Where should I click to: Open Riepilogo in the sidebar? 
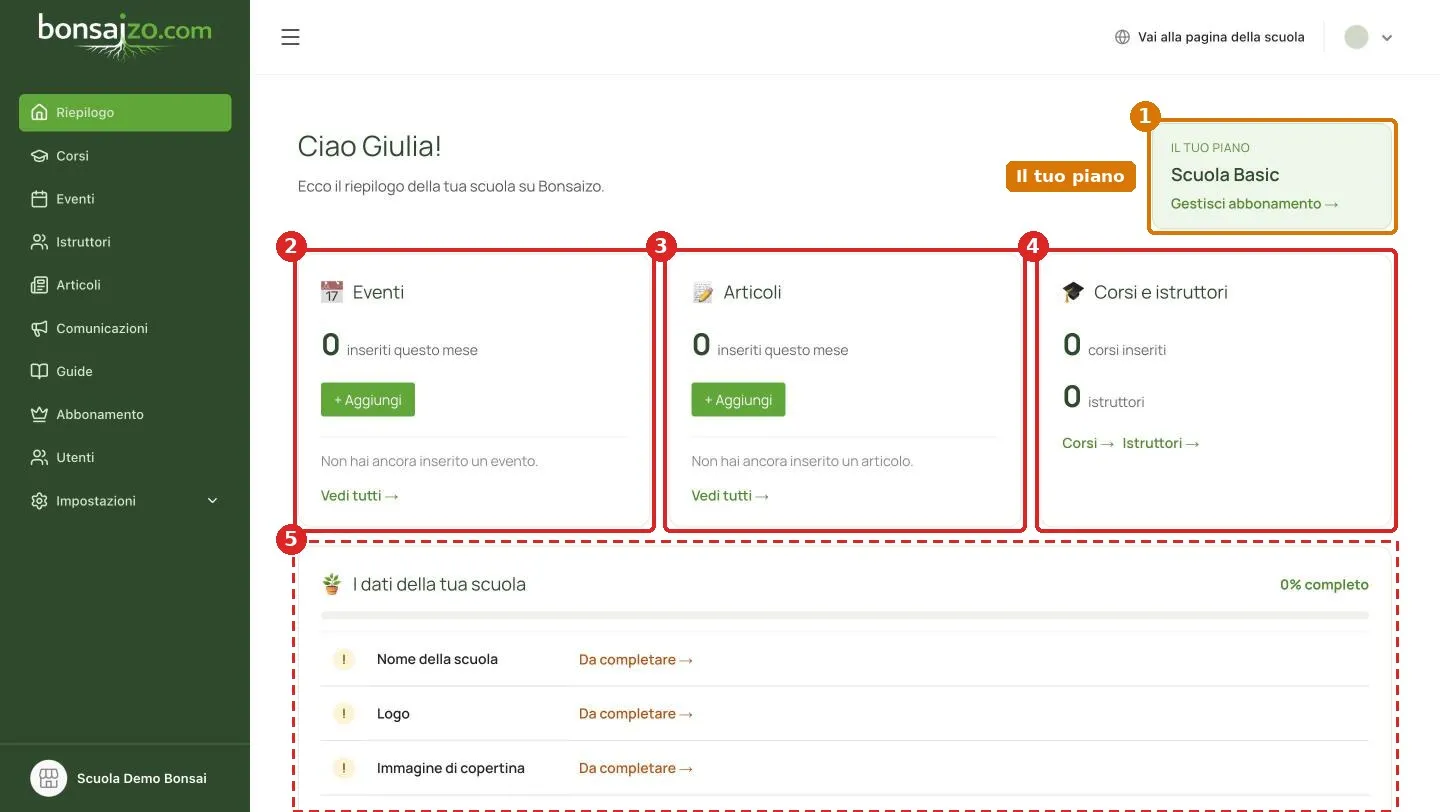coord(125,112)
